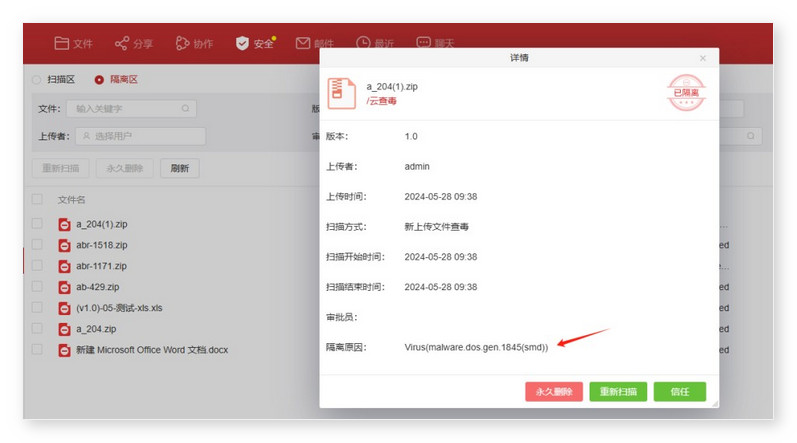797x443 pixels.
Task: Open the 分享 nav item
Action: point(134,44)
